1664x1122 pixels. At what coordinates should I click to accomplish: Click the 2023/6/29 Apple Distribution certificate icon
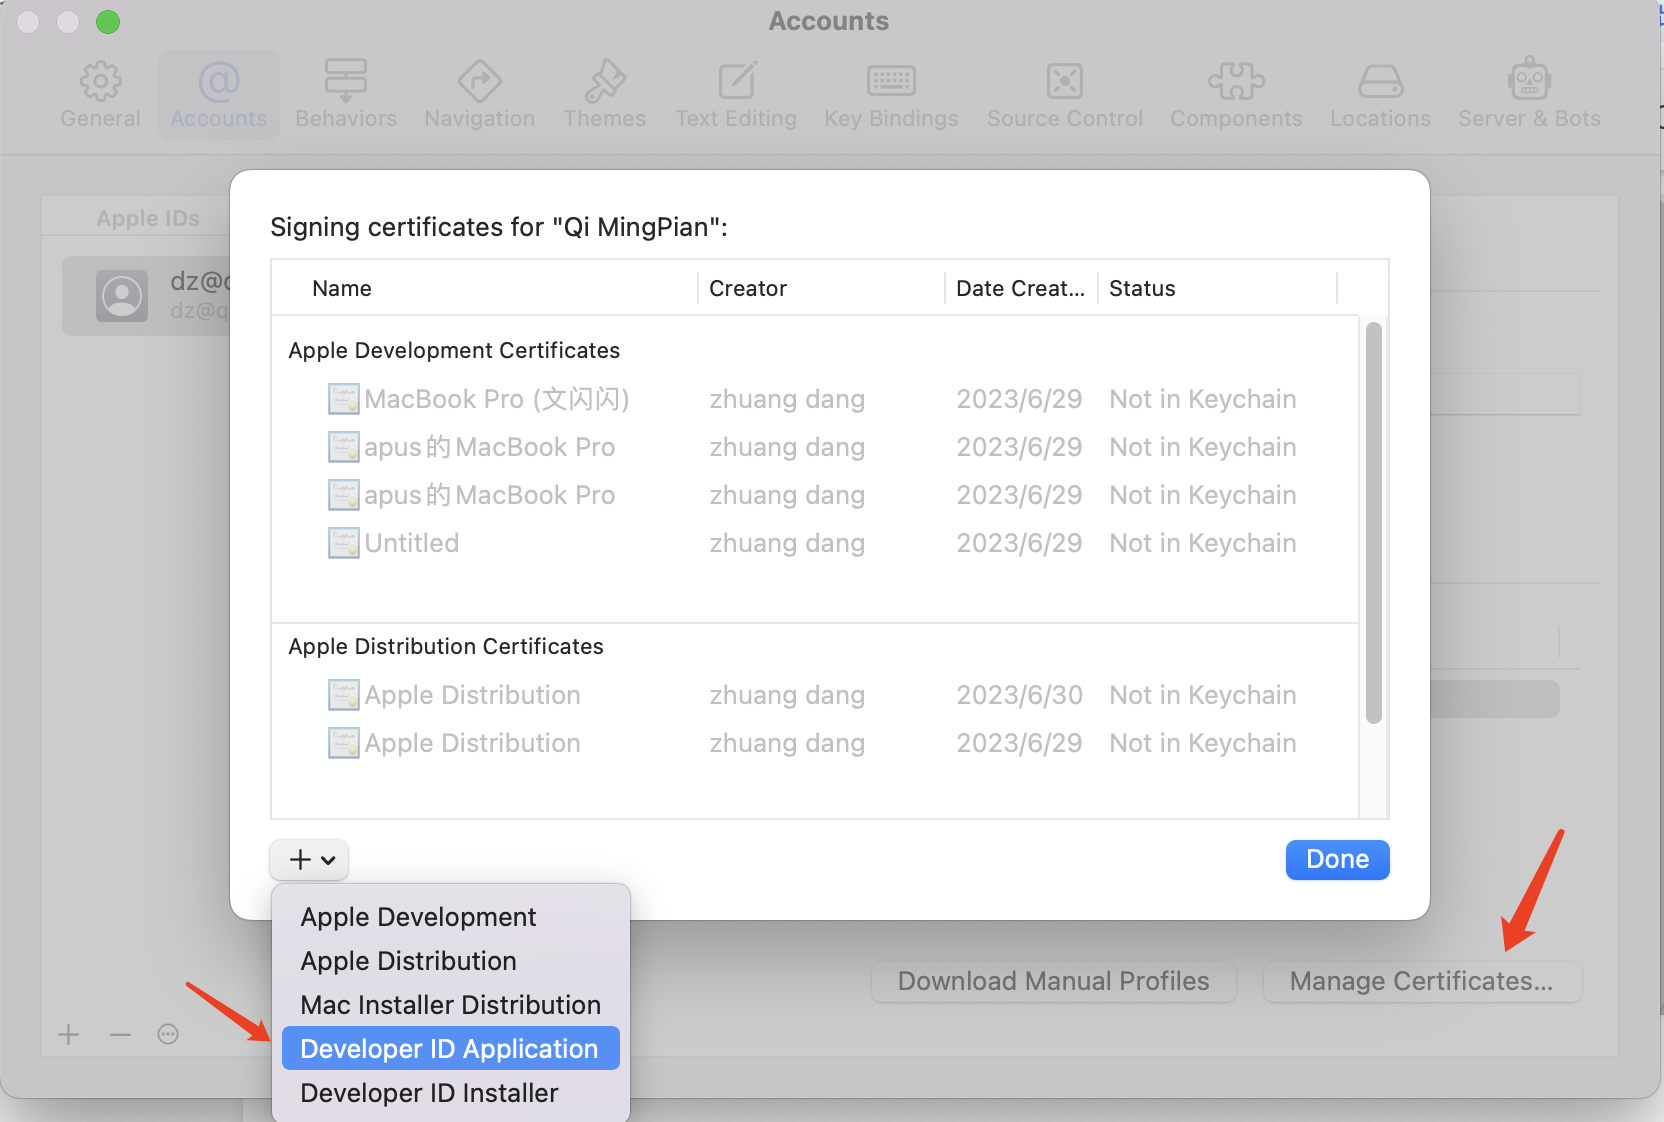tap(343, 743)
